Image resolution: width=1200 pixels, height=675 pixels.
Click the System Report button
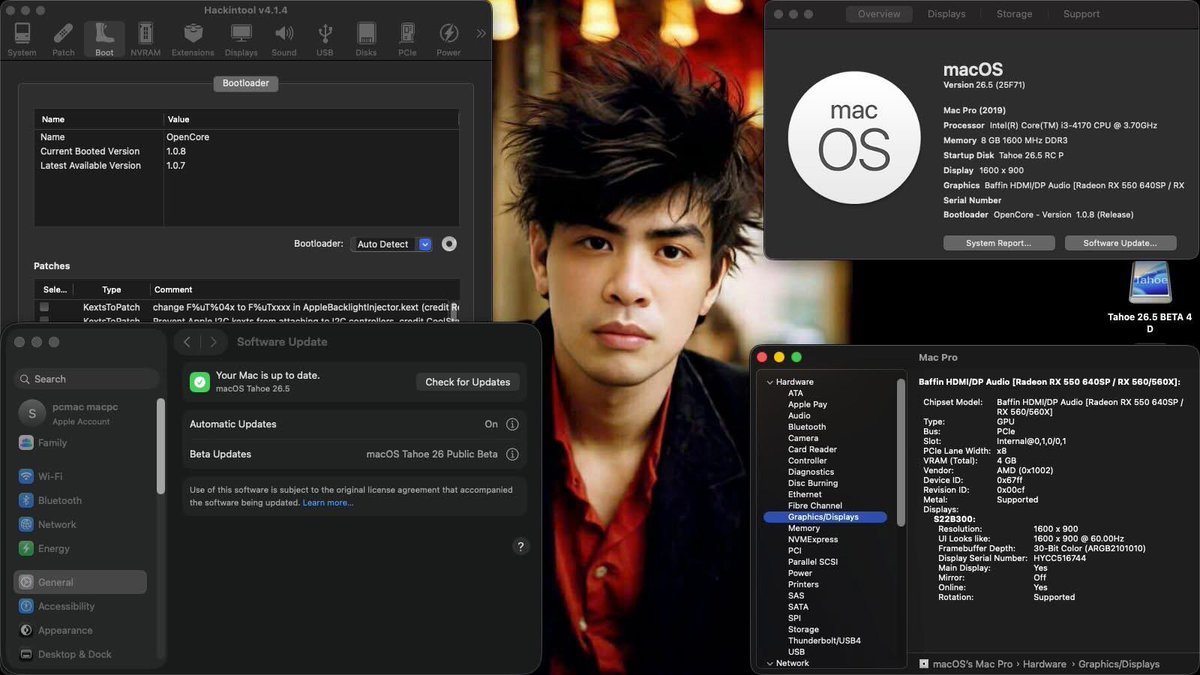pyautogui.click(x=999, y=243)
